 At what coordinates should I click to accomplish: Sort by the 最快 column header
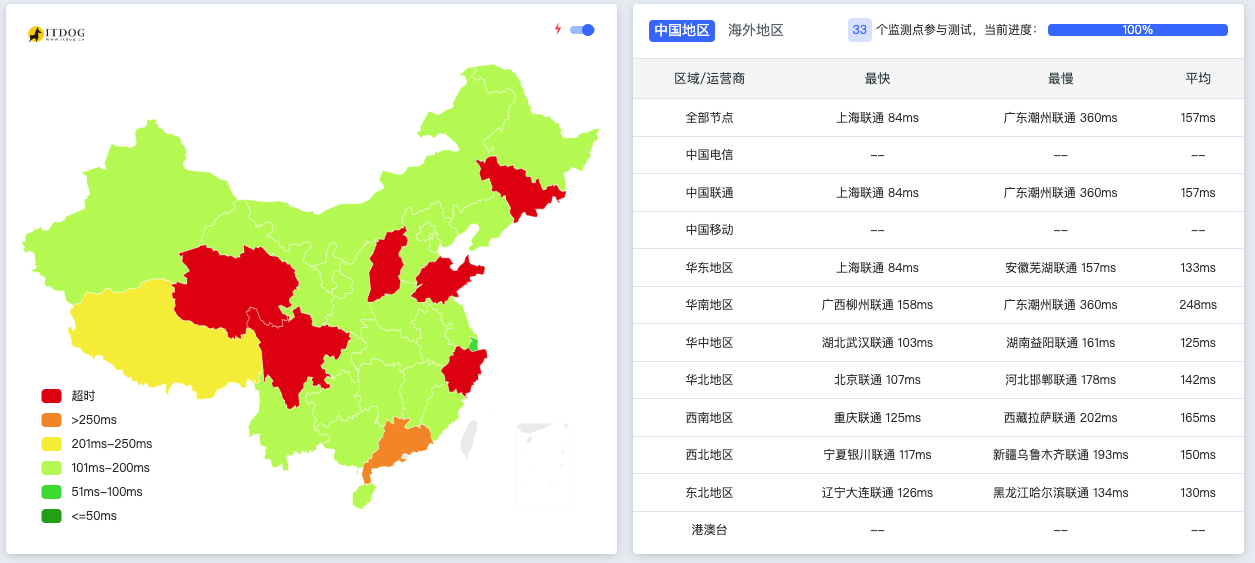(877, 78)
